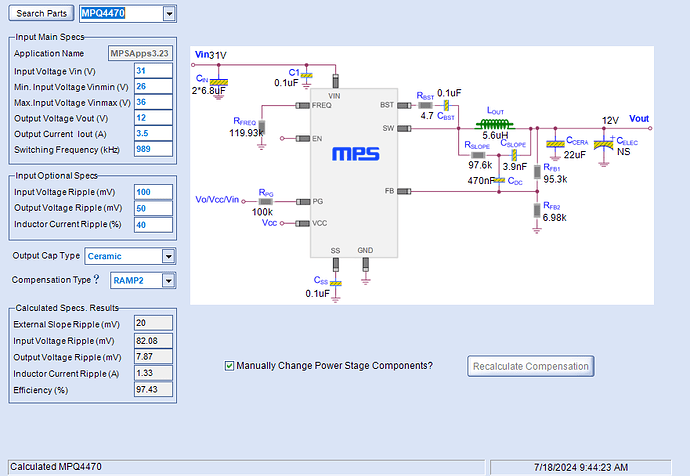Viewport: 690px width, 476px height.
Task: Click the CSLOPE 3.9nF capacitor symbol
Action: pyautogui.click(x=514, y=155)
